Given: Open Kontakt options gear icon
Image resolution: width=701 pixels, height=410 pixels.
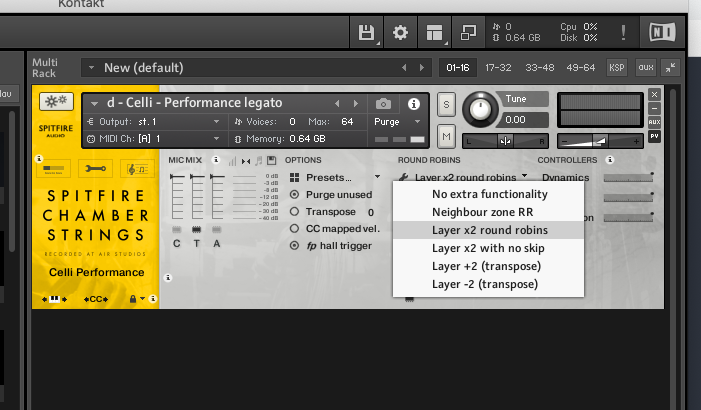Looking at the screenshot, I should point(400,33).
